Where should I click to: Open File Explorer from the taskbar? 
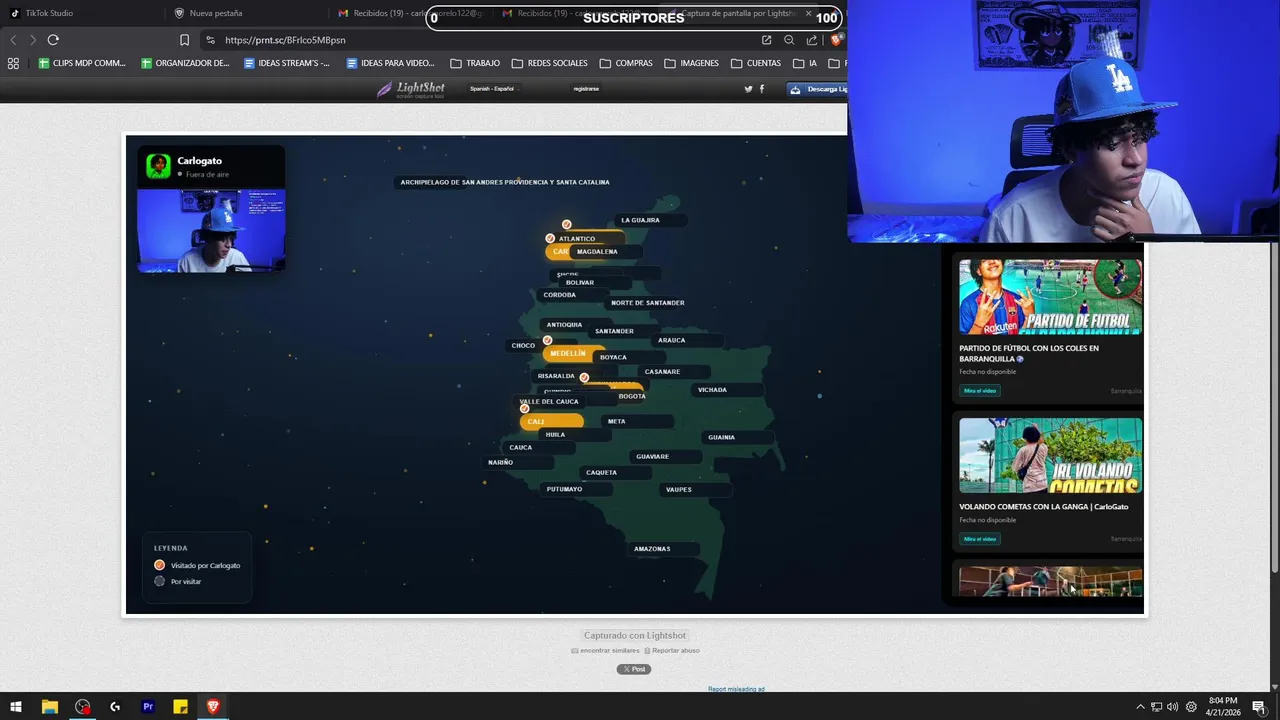pos(49,706)
